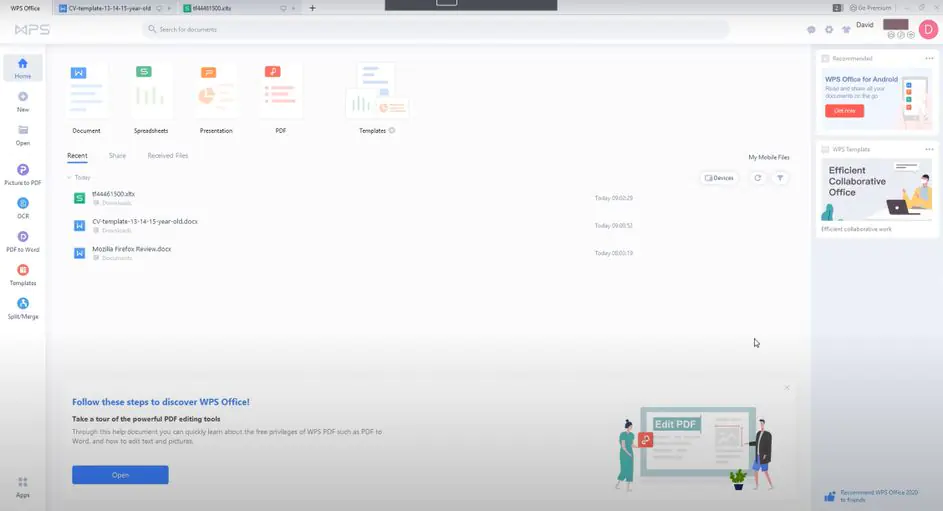The width and height of the screenshot is (943, 511).
Task: Click the search magnifier icon
Action: pos(152,29)
